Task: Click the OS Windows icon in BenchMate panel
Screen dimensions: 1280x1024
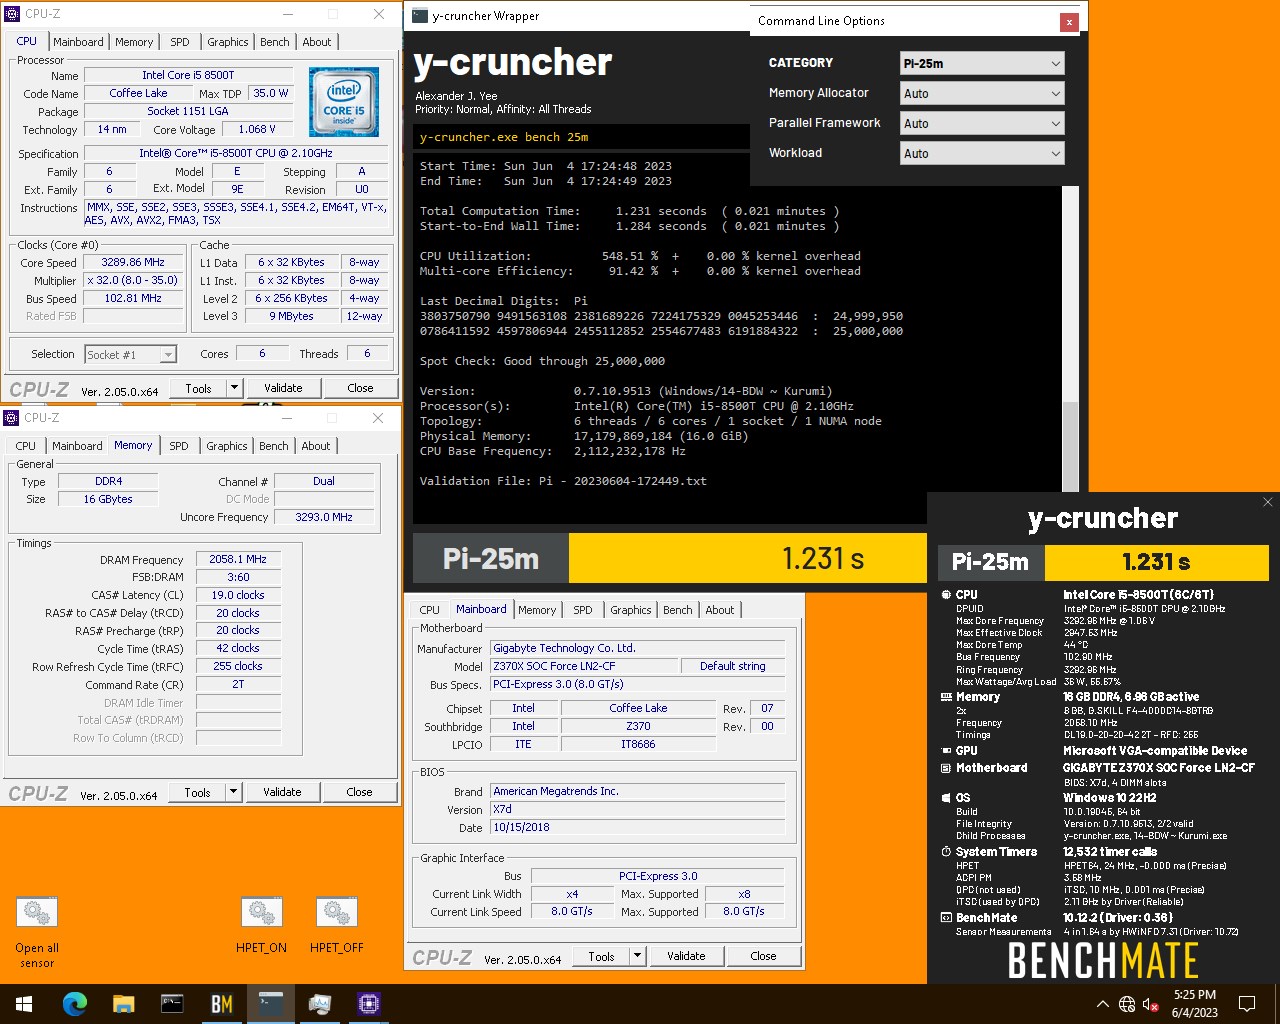Action: click(946, 798)
